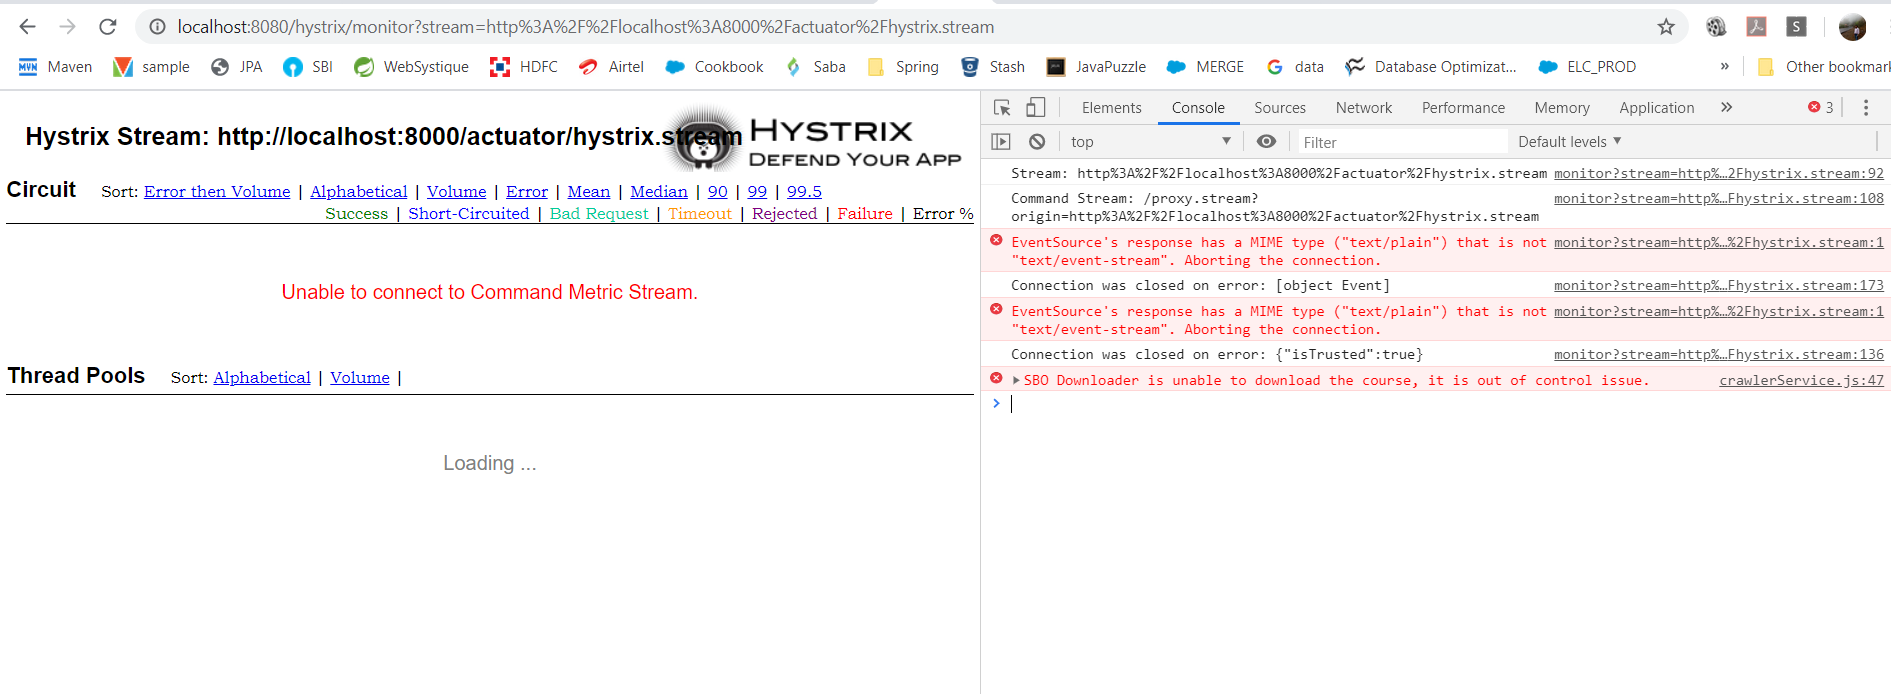Screen dimensions: 1891x694
Task: Switch to Network tab
Action: (1364, 108)
